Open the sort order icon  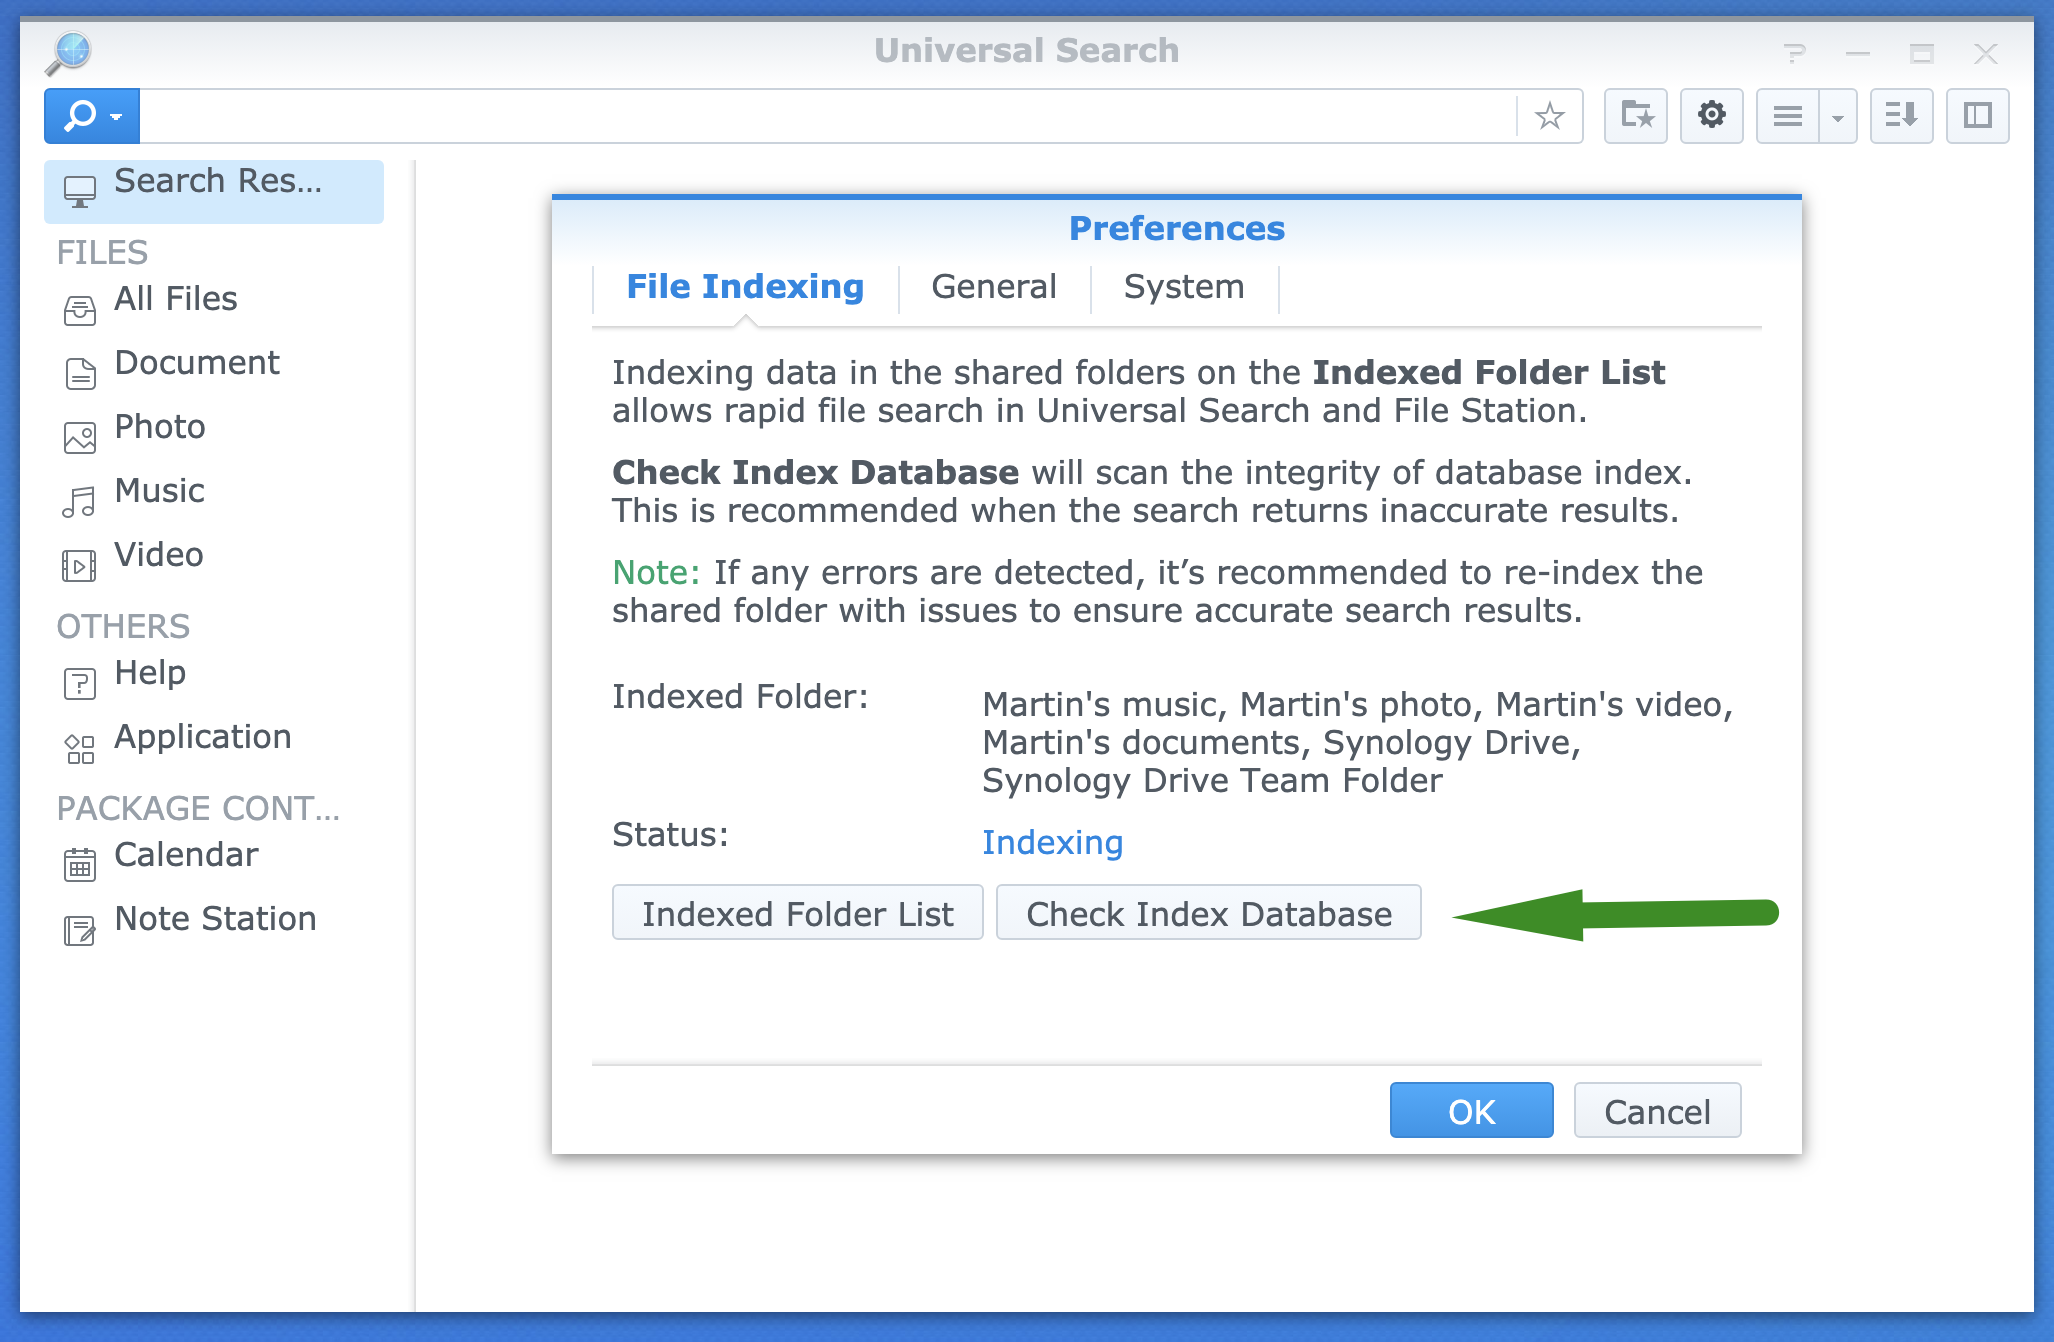pyautogui.click(x=1901, y=116)
